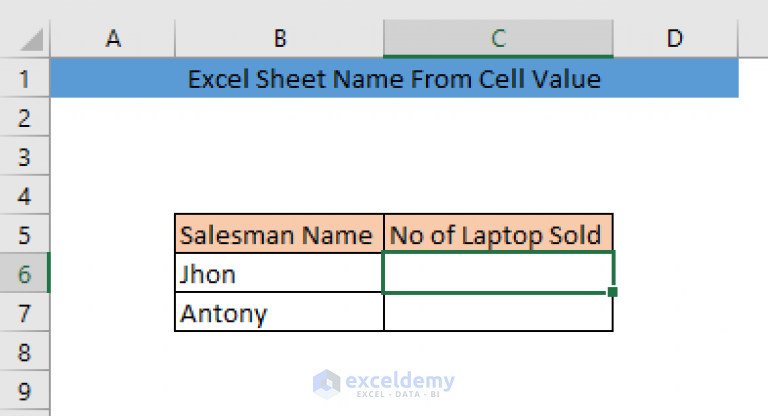Viewport: 768px width, 416px height.
Task: Select row 1 header
Action: (x=24, y=79)
